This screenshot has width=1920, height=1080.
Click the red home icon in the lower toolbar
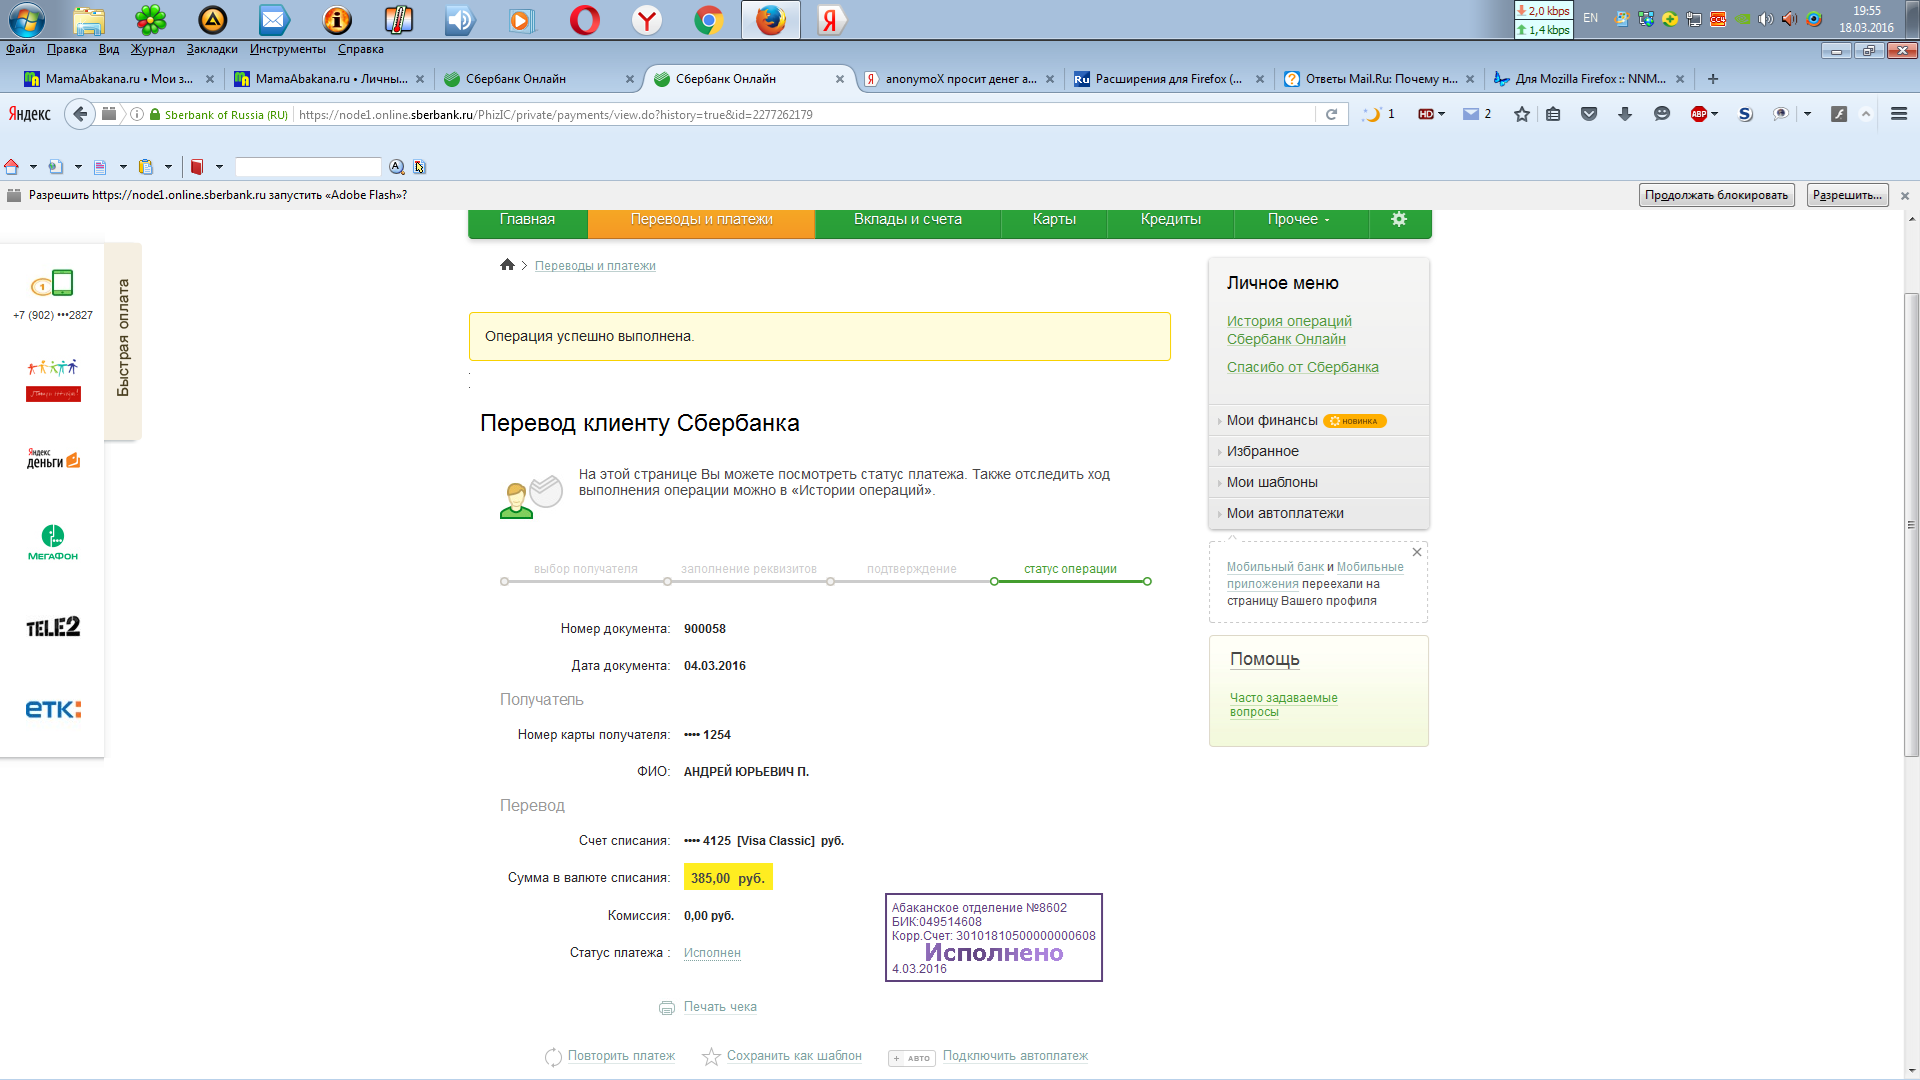[12, 167]
